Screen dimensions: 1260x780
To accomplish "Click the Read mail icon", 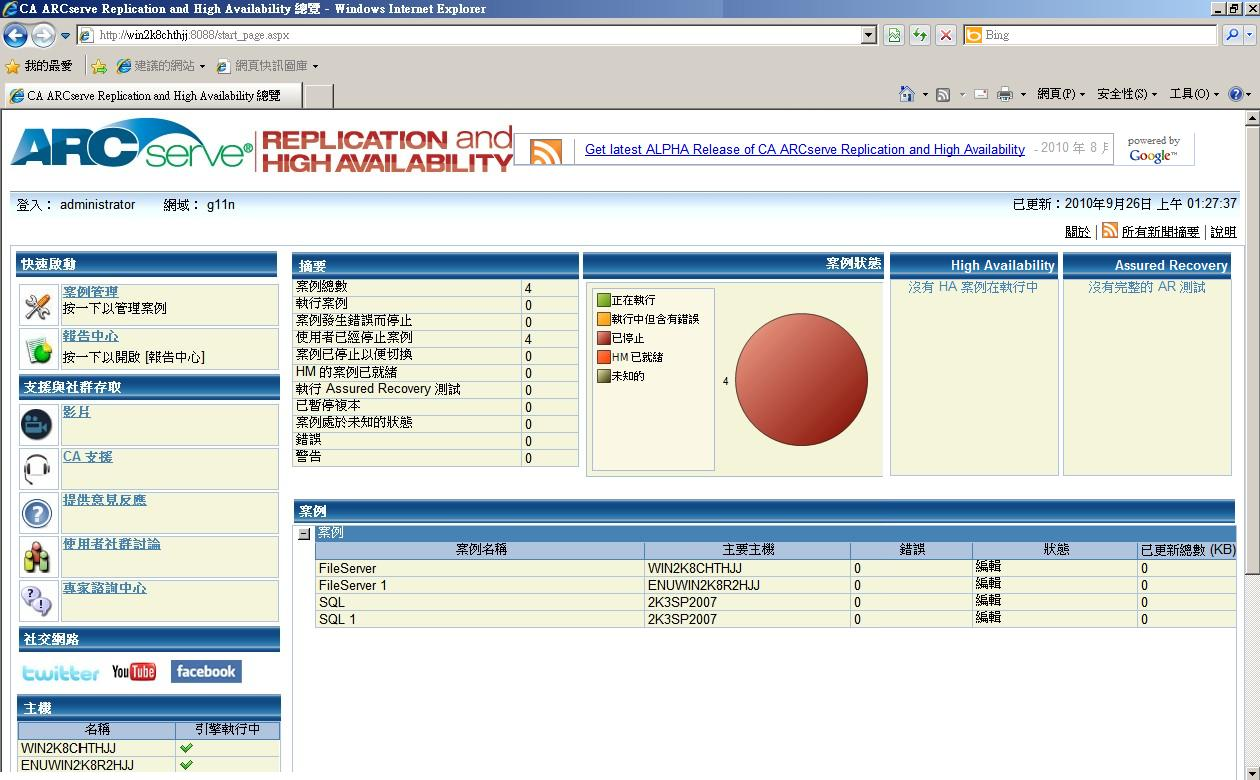I will pyautogui.click(x=980, y=94).
